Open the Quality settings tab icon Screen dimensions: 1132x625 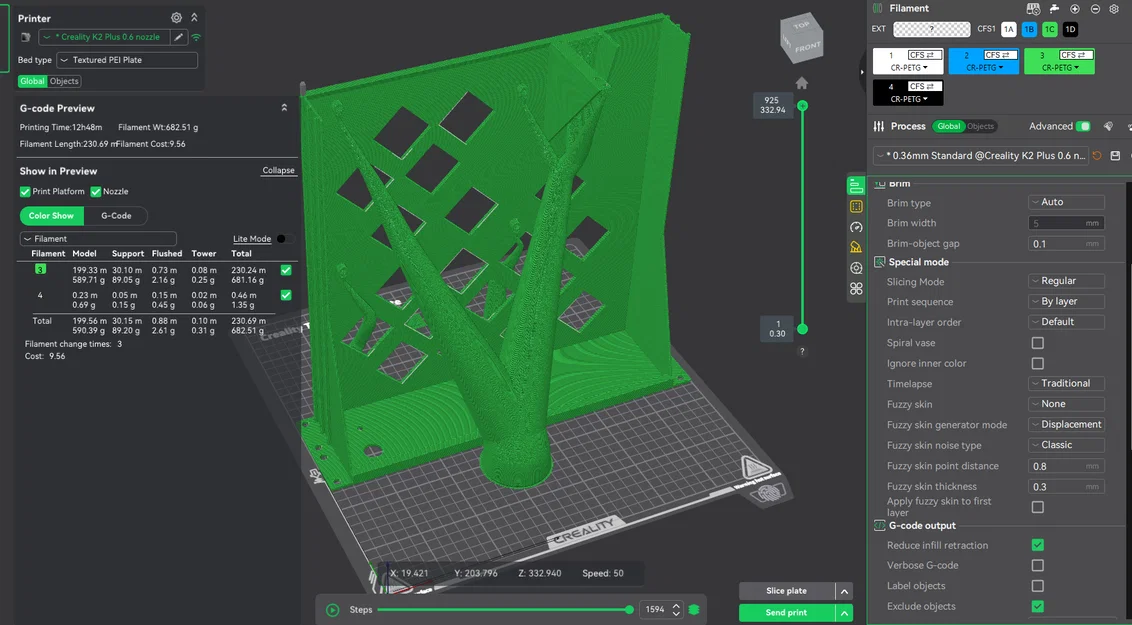855,185
